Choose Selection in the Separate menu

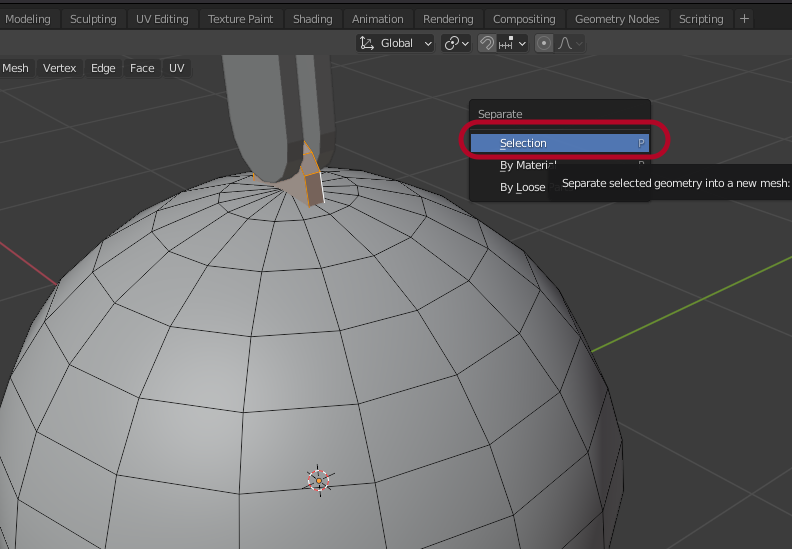[560, 143]
